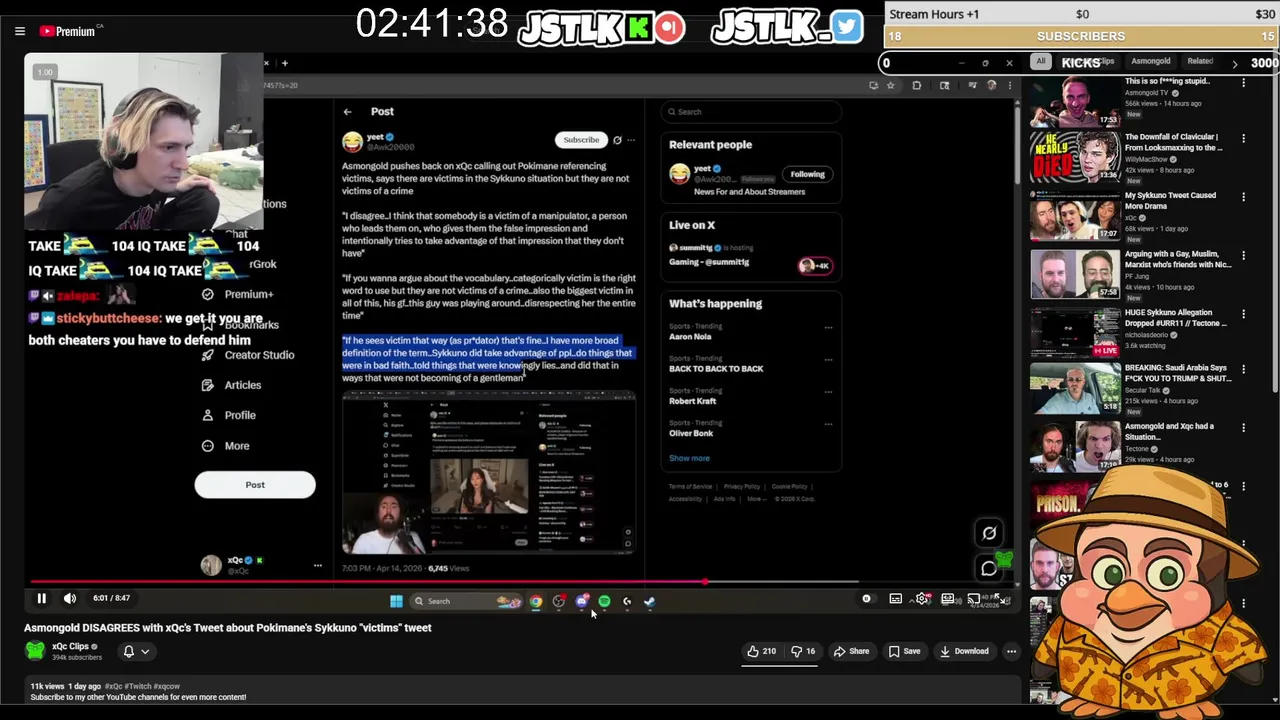Open Creator Studio in the X sidebar
This screenshot has width=1280, height=720.
coord(248,355)
